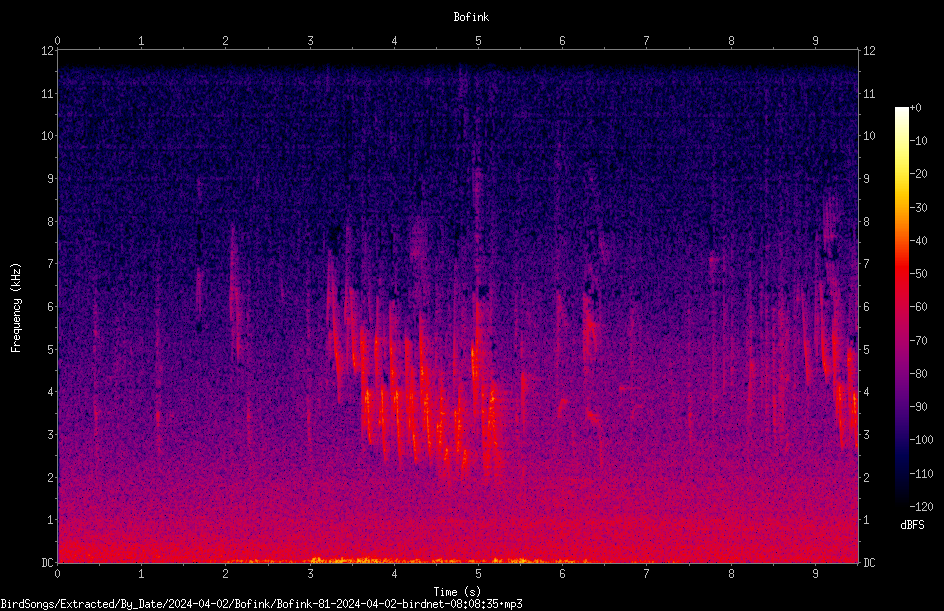Click the Time (s) axis label
This screenshot has width=944, height=611.
tap(457, 592)
